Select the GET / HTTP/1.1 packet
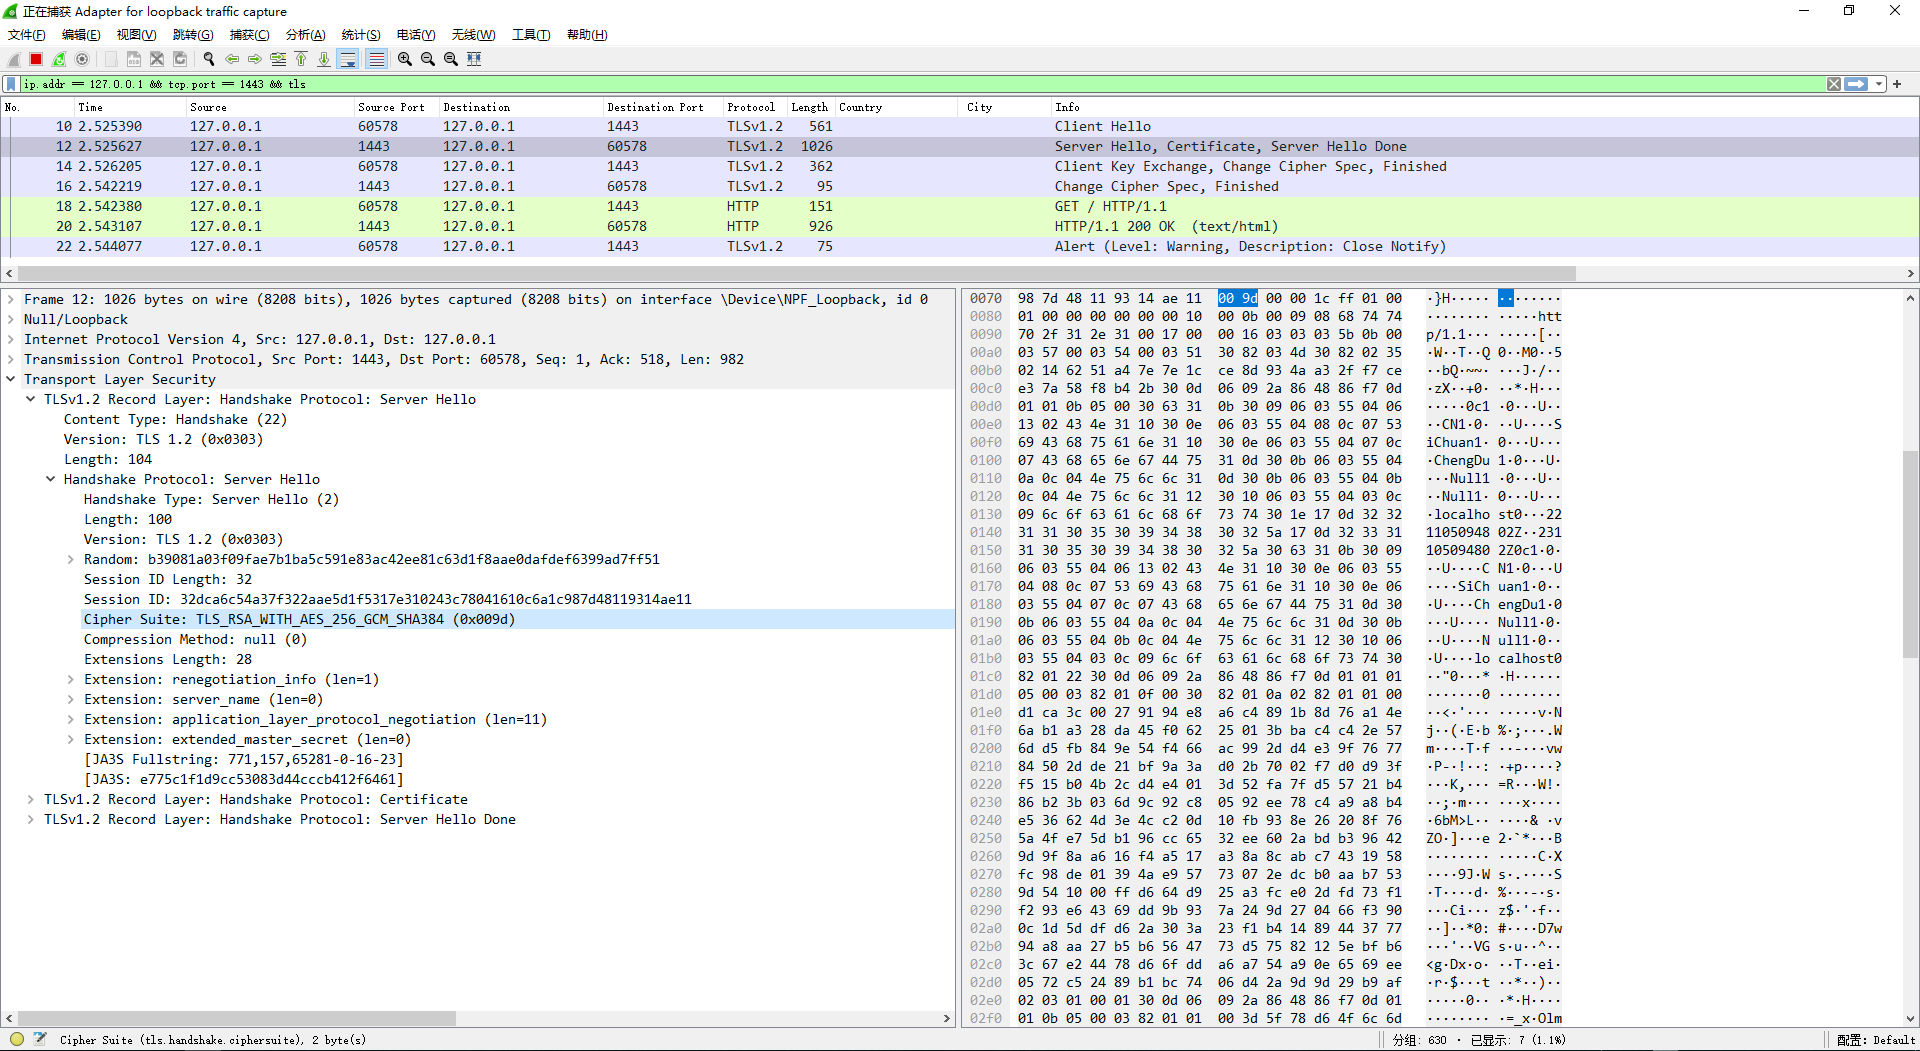This screenshot has width=1920, height=1051. (x=960, y=206)
